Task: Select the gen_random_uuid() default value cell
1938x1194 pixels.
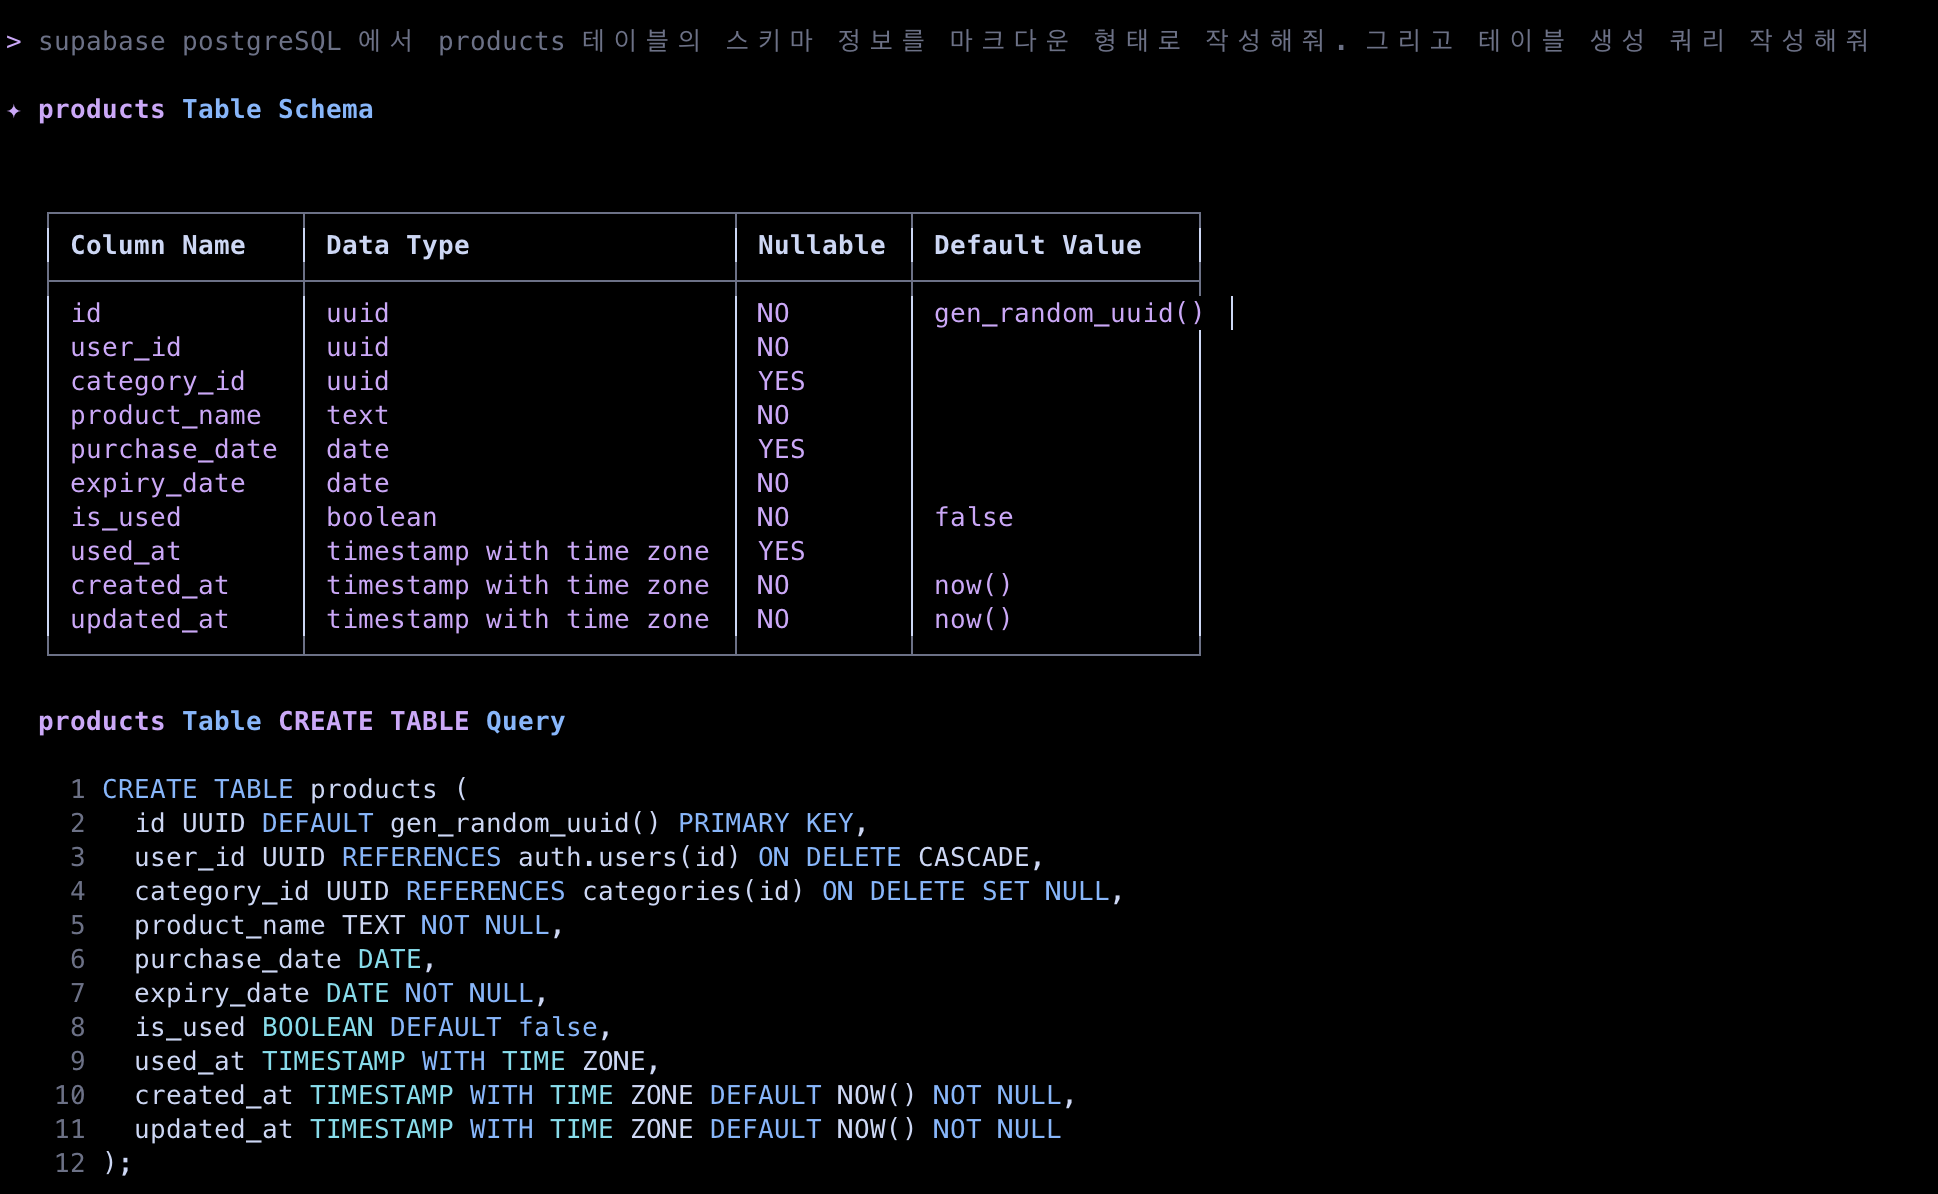Action: coord(1067,314)
